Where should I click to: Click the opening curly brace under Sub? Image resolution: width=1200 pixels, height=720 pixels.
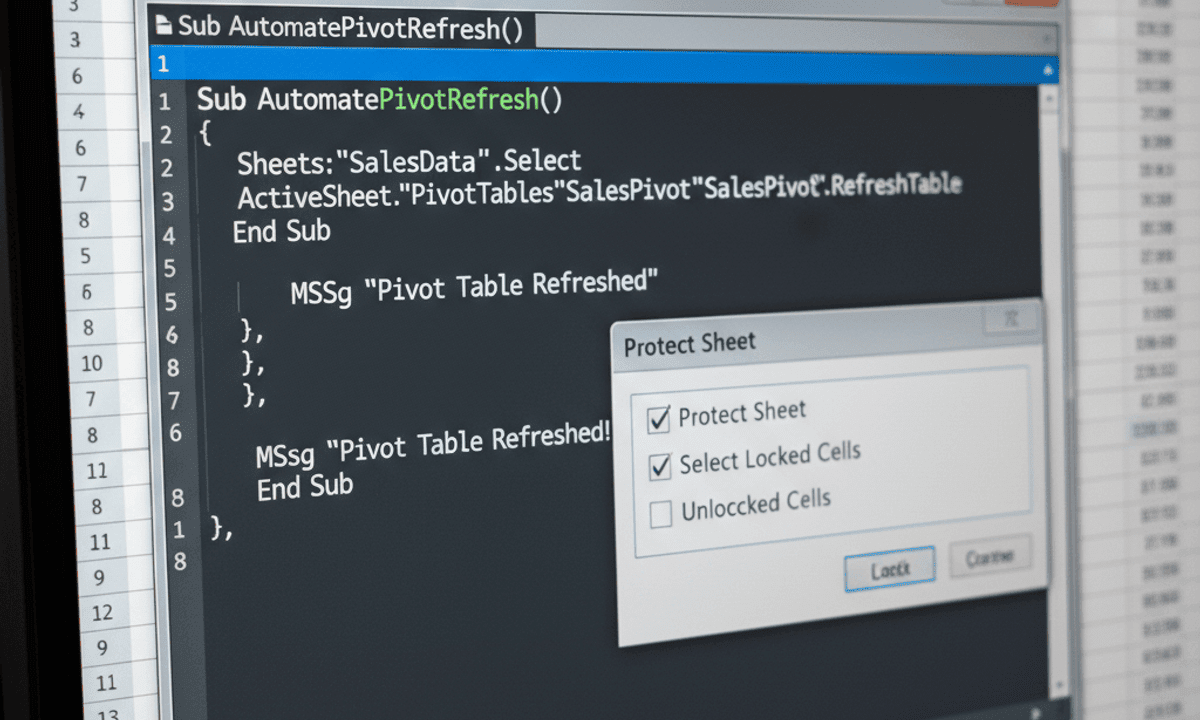[x=205, y=133]
